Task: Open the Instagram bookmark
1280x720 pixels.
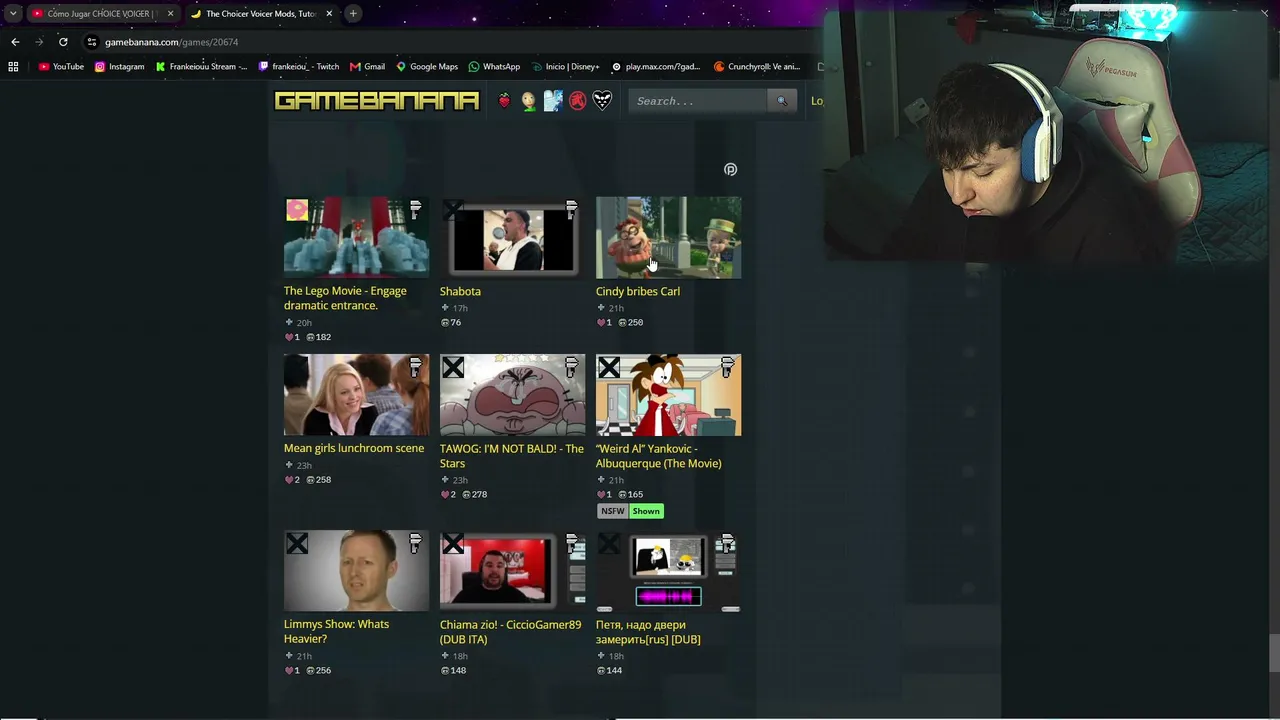Action: point(120,67)
